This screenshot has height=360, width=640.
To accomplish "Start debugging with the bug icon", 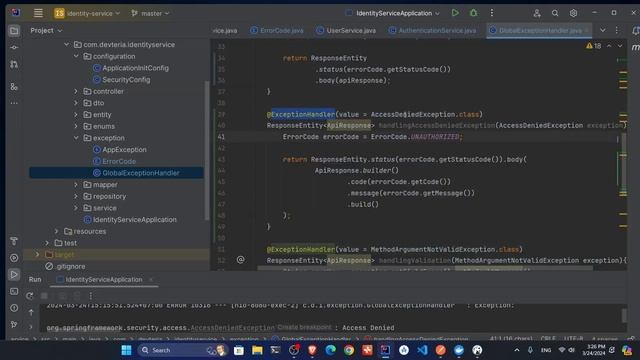I will coord(473,13).
